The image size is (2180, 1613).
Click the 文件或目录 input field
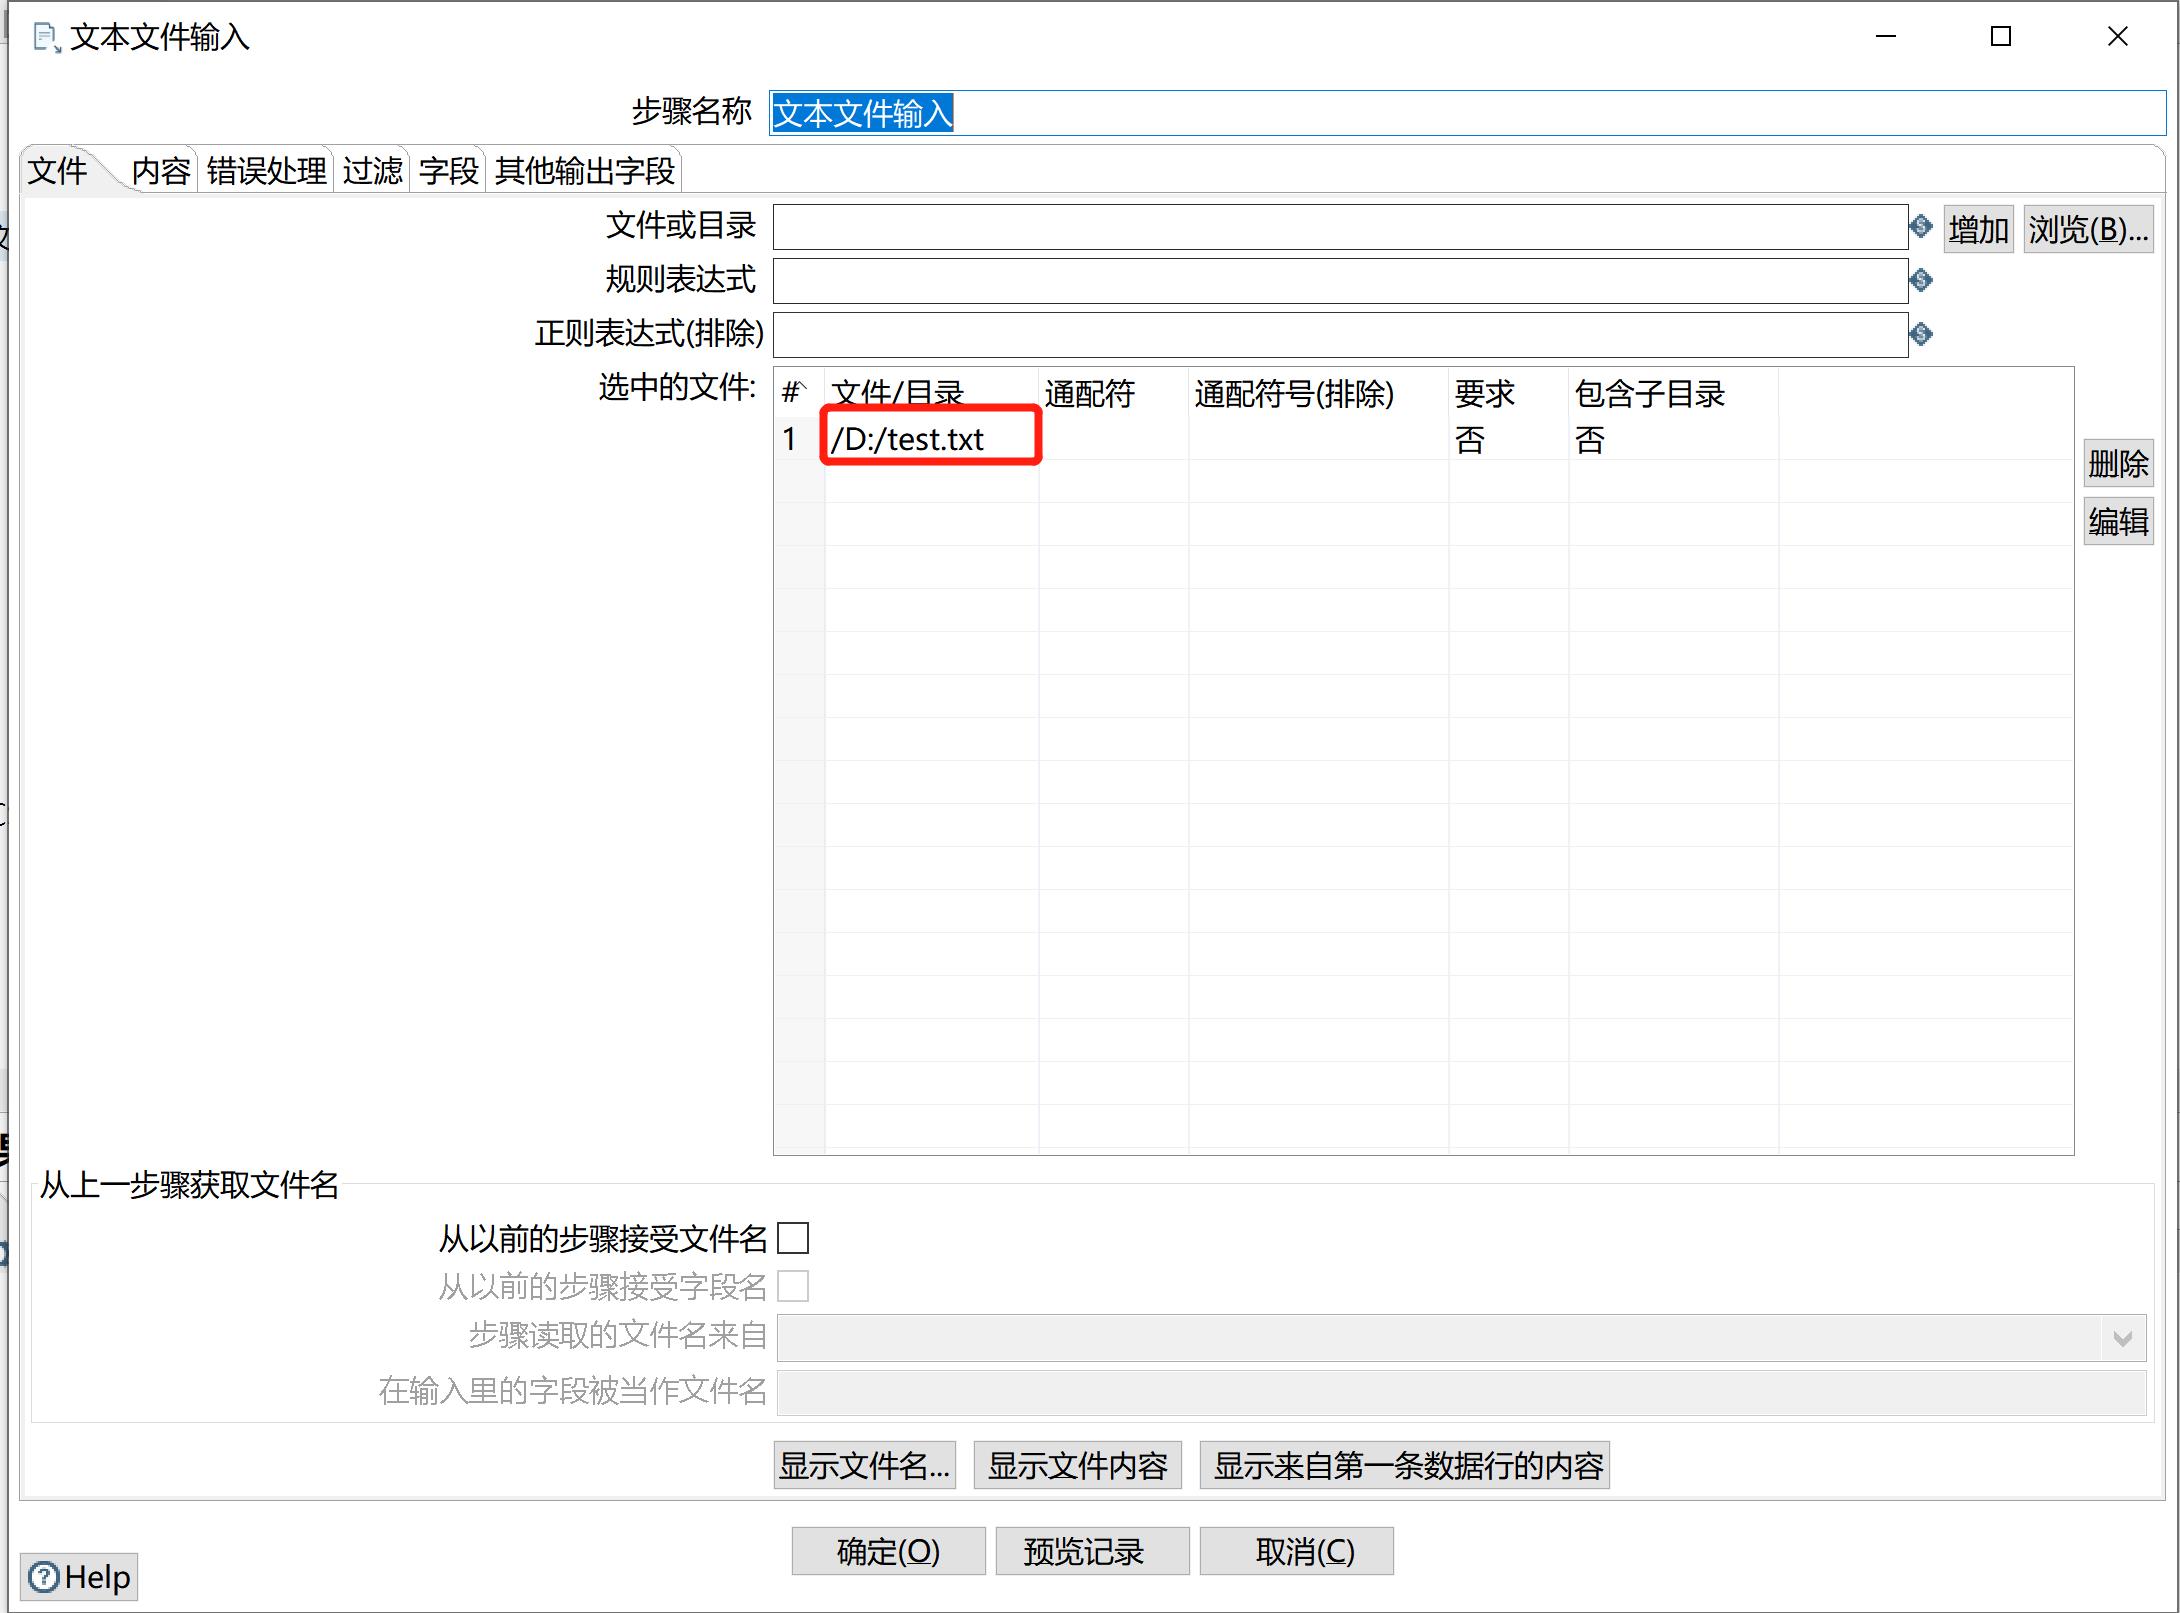[1340, 227]
